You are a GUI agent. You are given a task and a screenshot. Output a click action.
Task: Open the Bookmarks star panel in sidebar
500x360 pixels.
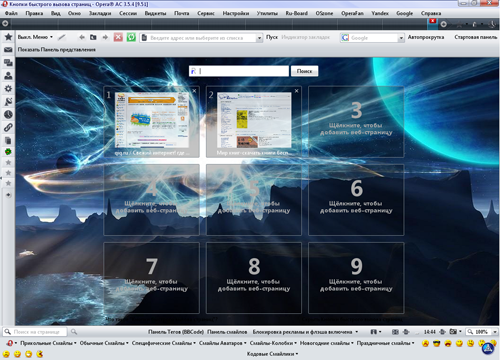[8, 37]
